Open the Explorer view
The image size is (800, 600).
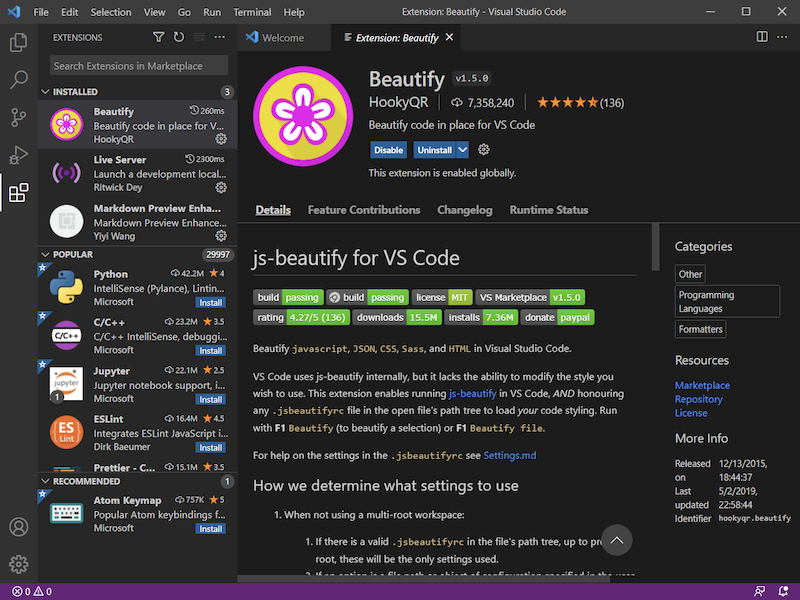click(x=17, y=41)
